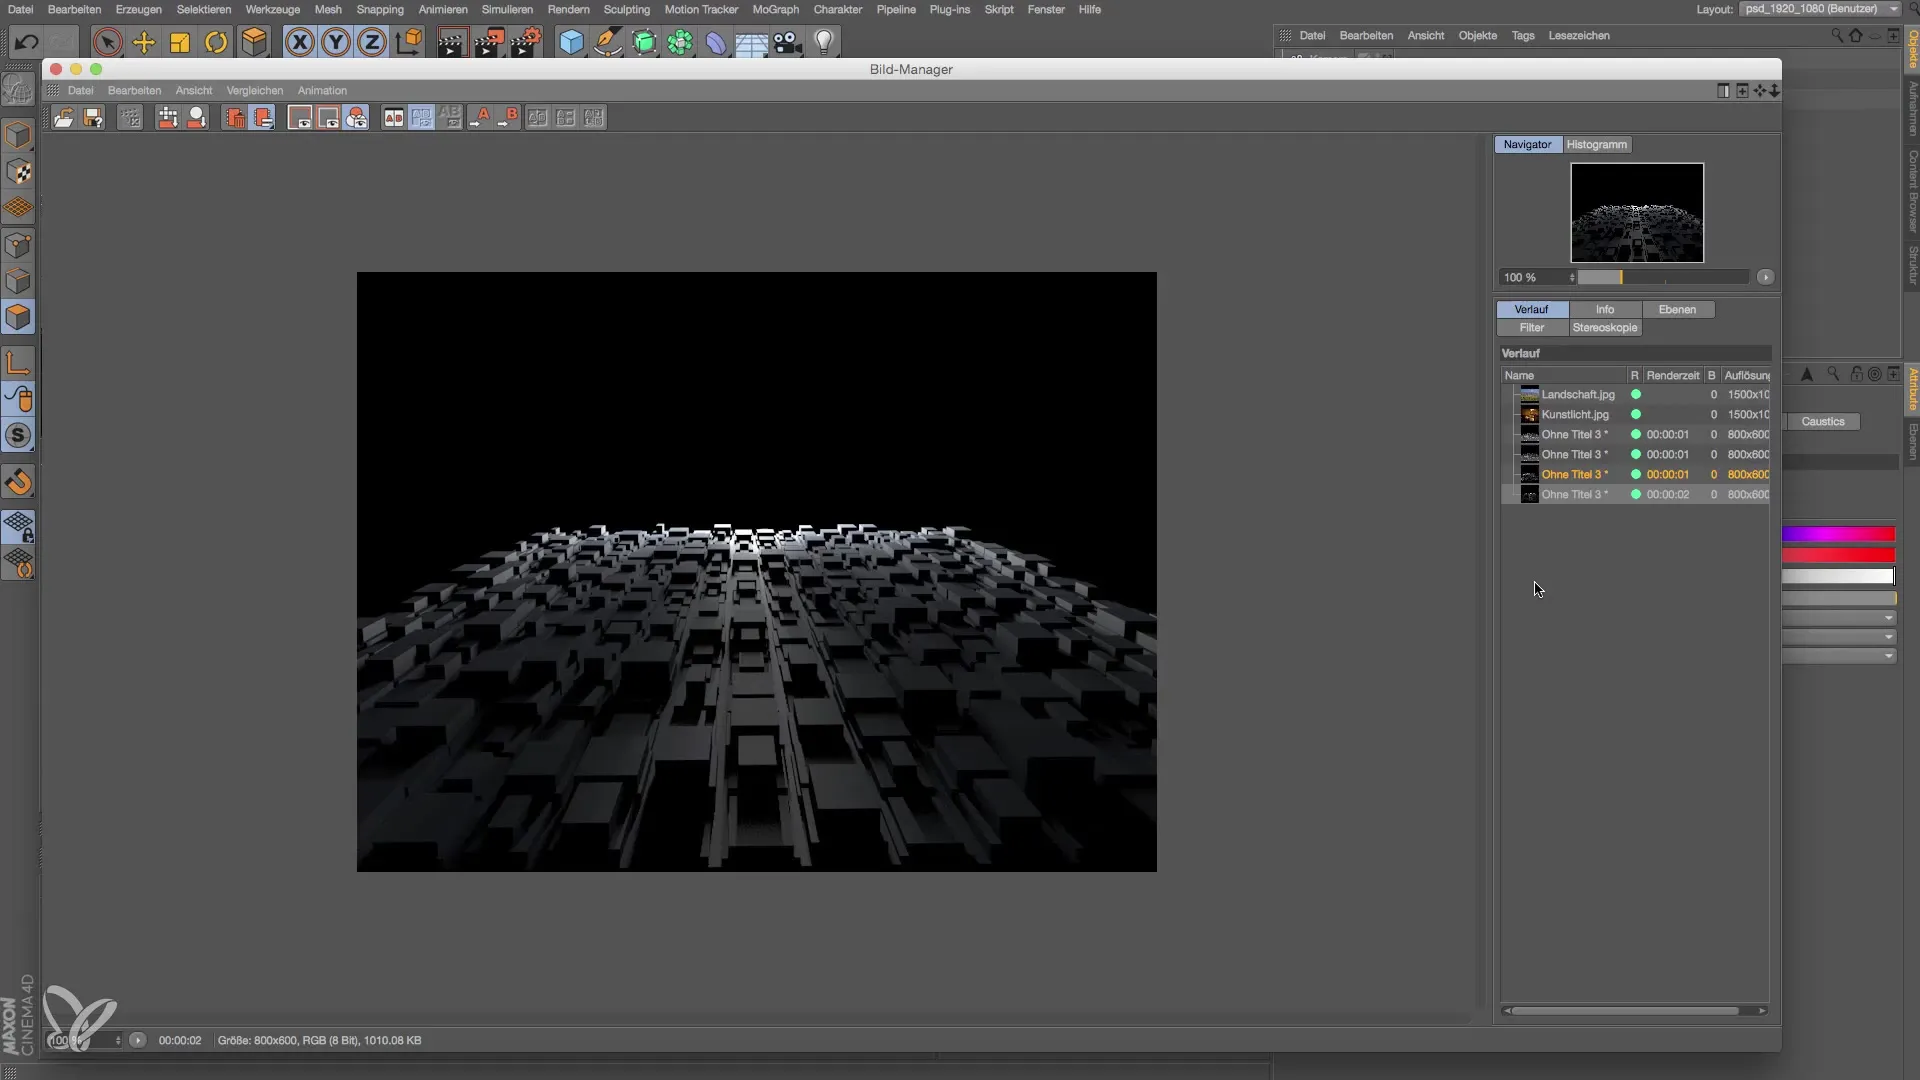The height and width of the screenshot is (1080, 1920).
Task: Activate the Scale tool
Action: pyautogui.click(x=180, y=42)
